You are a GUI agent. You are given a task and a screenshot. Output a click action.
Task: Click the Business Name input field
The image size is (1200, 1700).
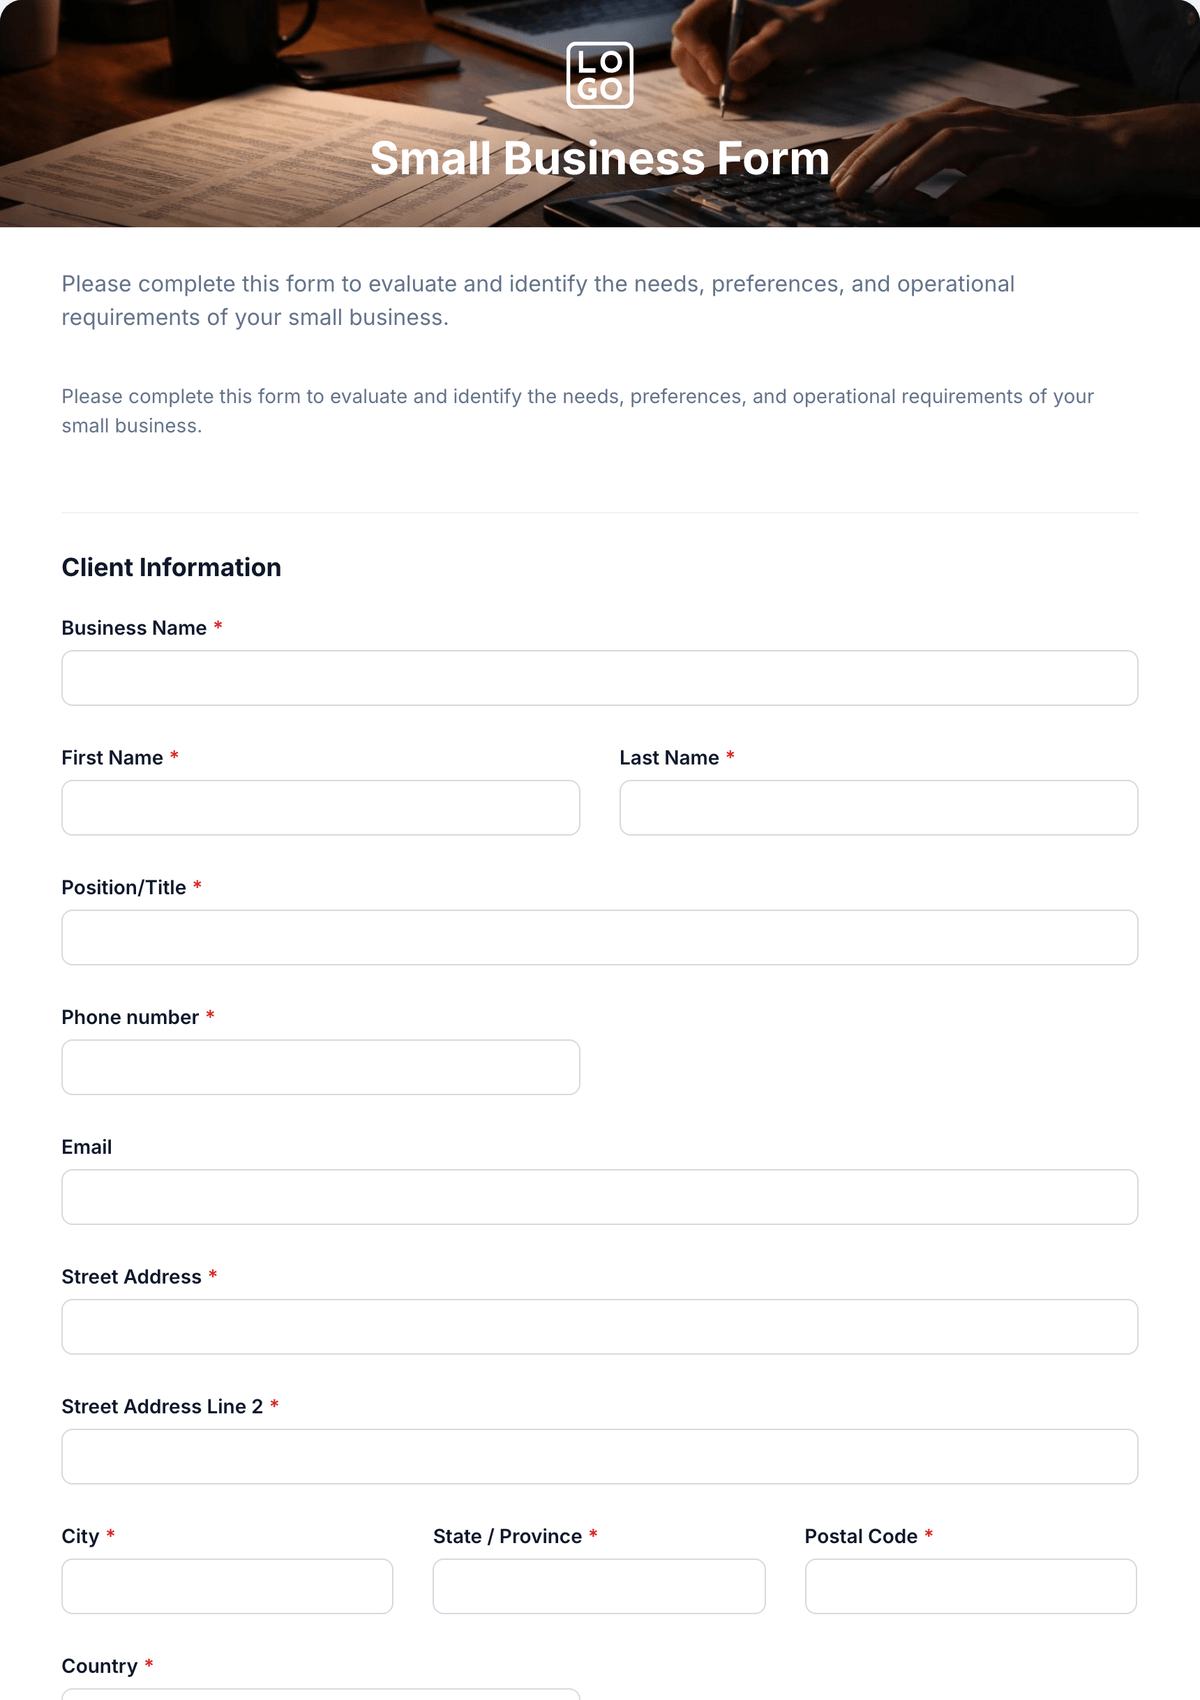click(x=600, y=678)
